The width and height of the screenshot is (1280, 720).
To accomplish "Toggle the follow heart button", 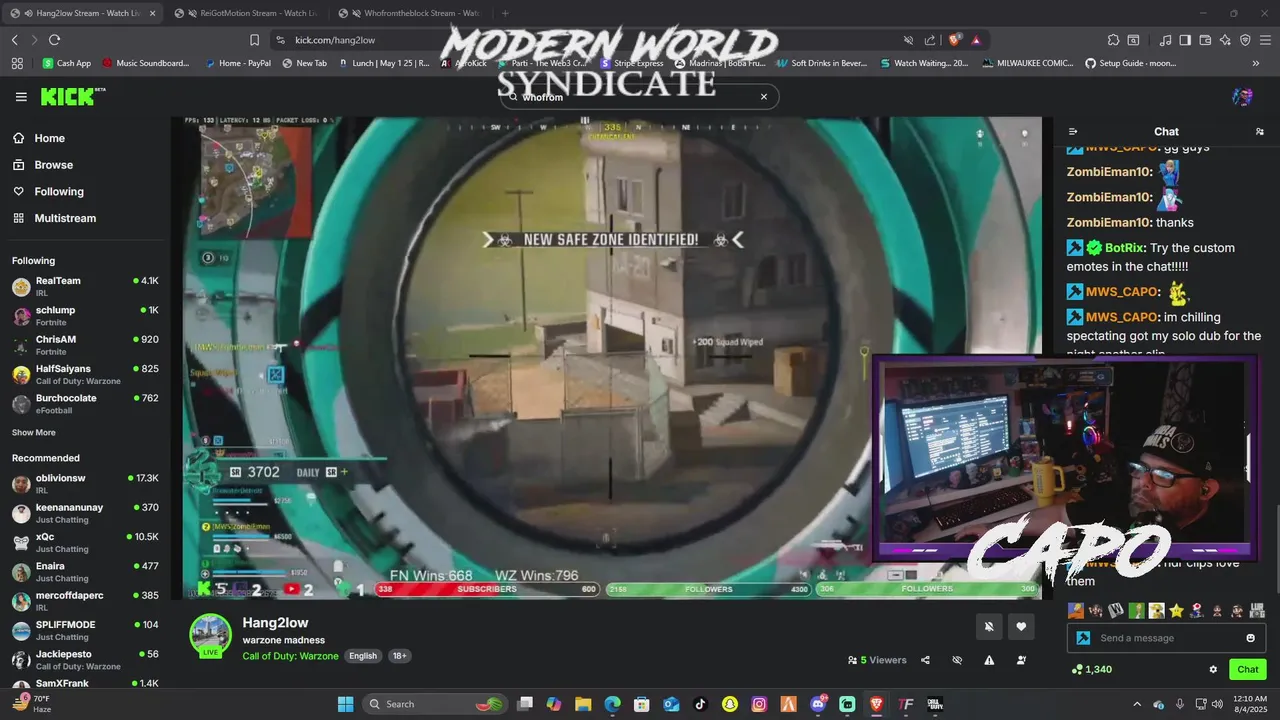I will (x=1021, y=627).
